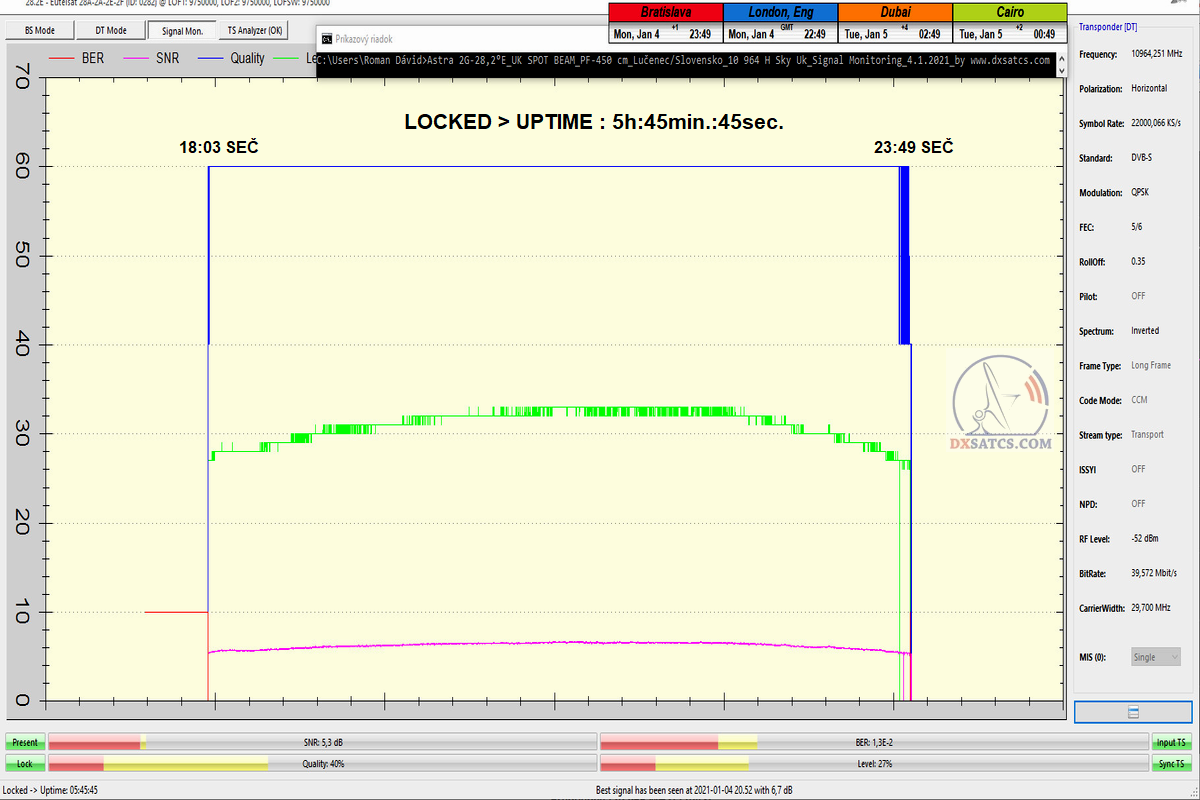
Task: Open the MIS Single dropdown
Action: point(1155,657)
